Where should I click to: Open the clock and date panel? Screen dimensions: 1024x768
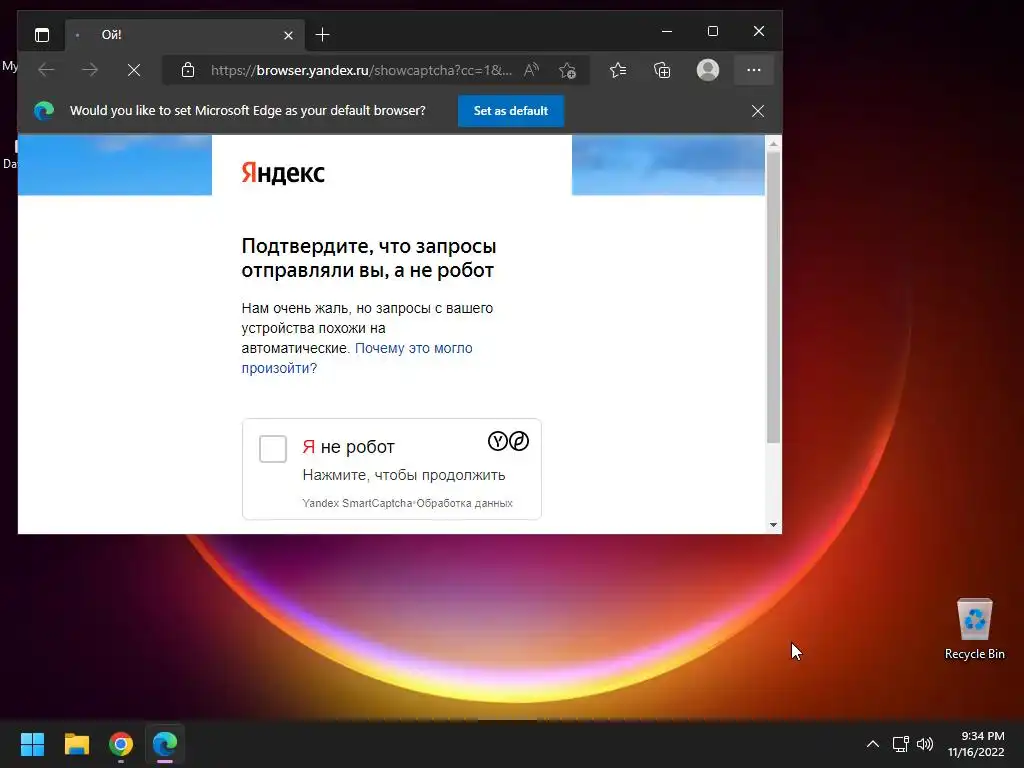pos(976,744)
